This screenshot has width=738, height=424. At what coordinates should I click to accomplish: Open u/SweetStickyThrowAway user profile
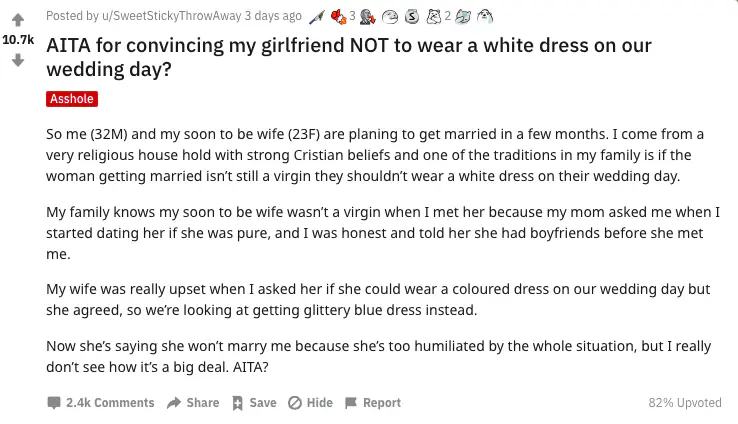click(171, 16)
